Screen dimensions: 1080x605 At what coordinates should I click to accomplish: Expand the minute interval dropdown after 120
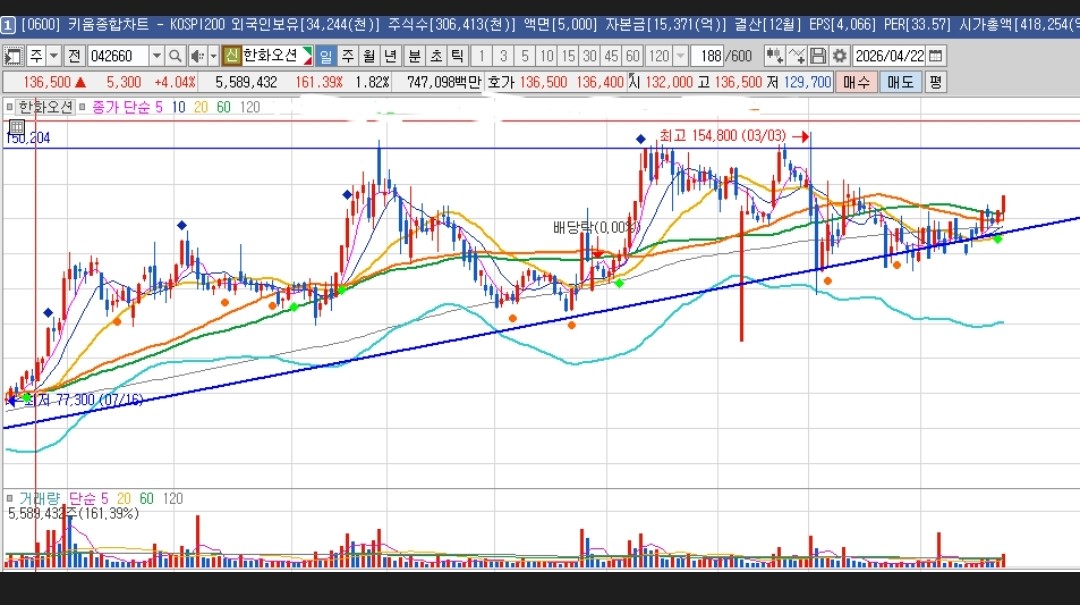coord(681,56)
